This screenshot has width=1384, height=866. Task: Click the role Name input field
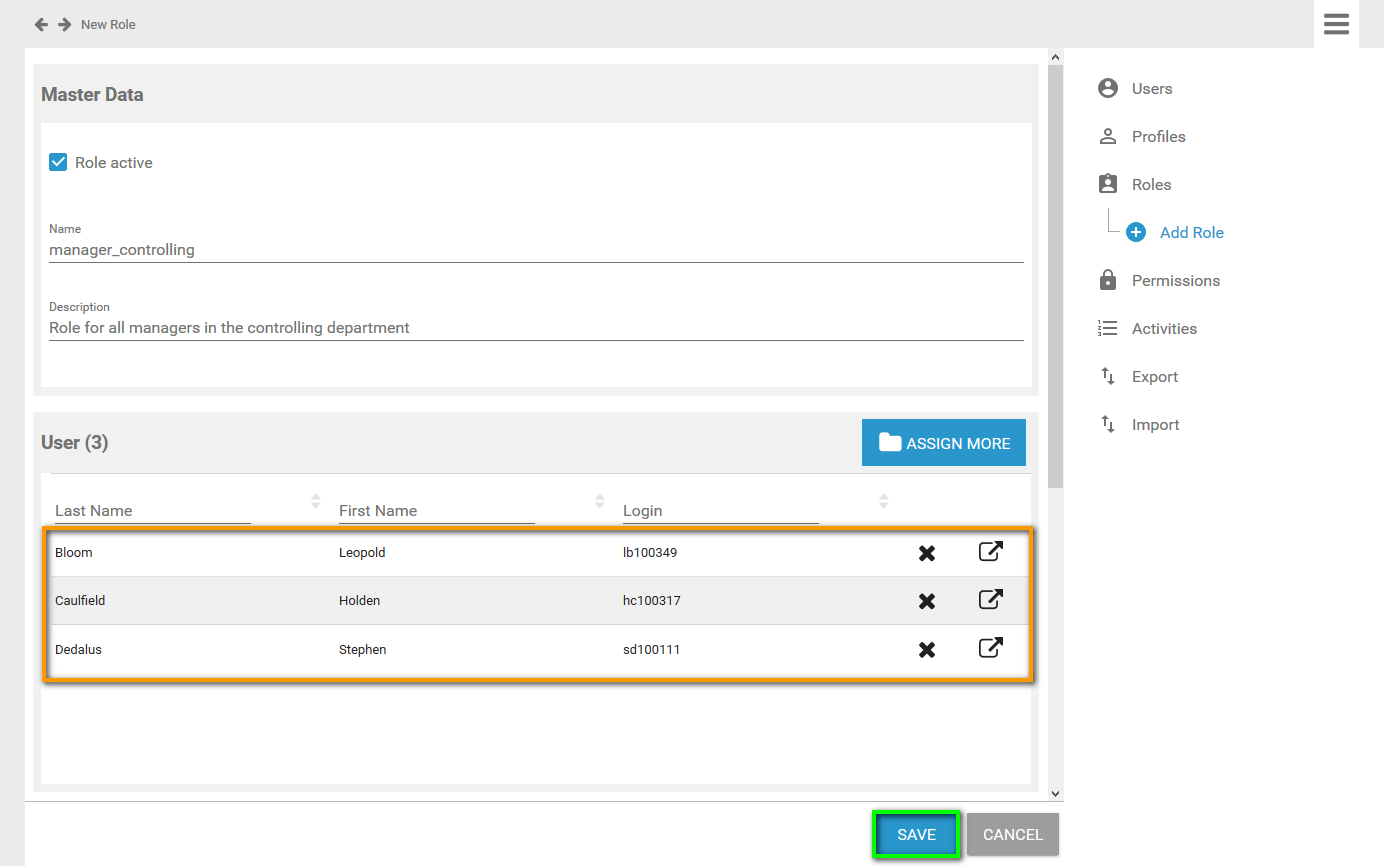click(x=536, y=250)
